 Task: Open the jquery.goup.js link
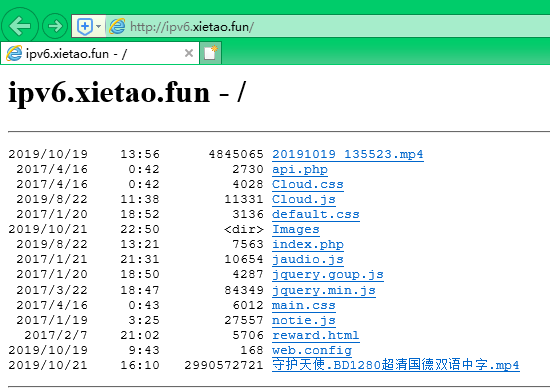pos(328,275)
